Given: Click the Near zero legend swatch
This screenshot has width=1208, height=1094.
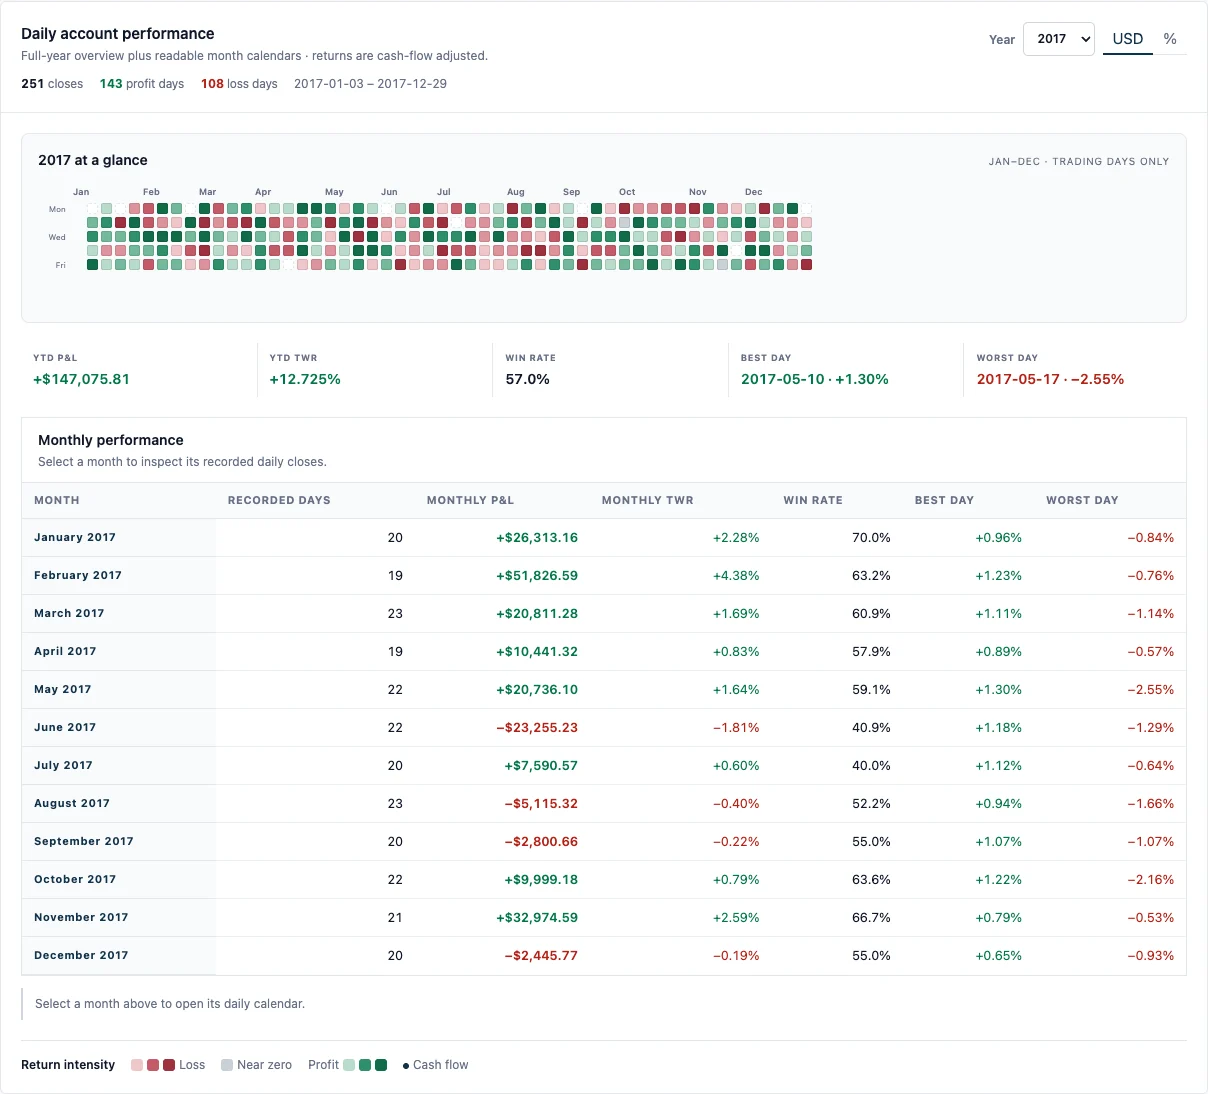Looking at the screenshot, I should [227, 1065].
